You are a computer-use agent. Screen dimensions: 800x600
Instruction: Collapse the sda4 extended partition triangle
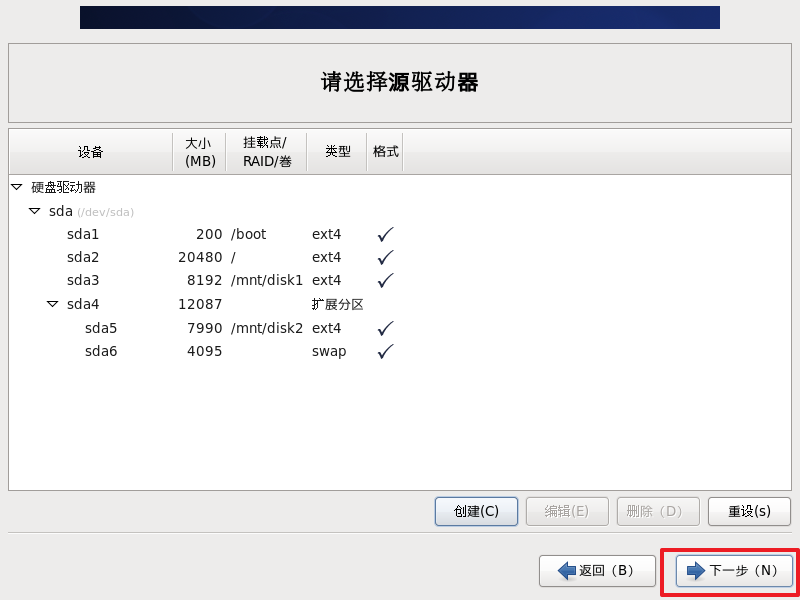point(53,304)
